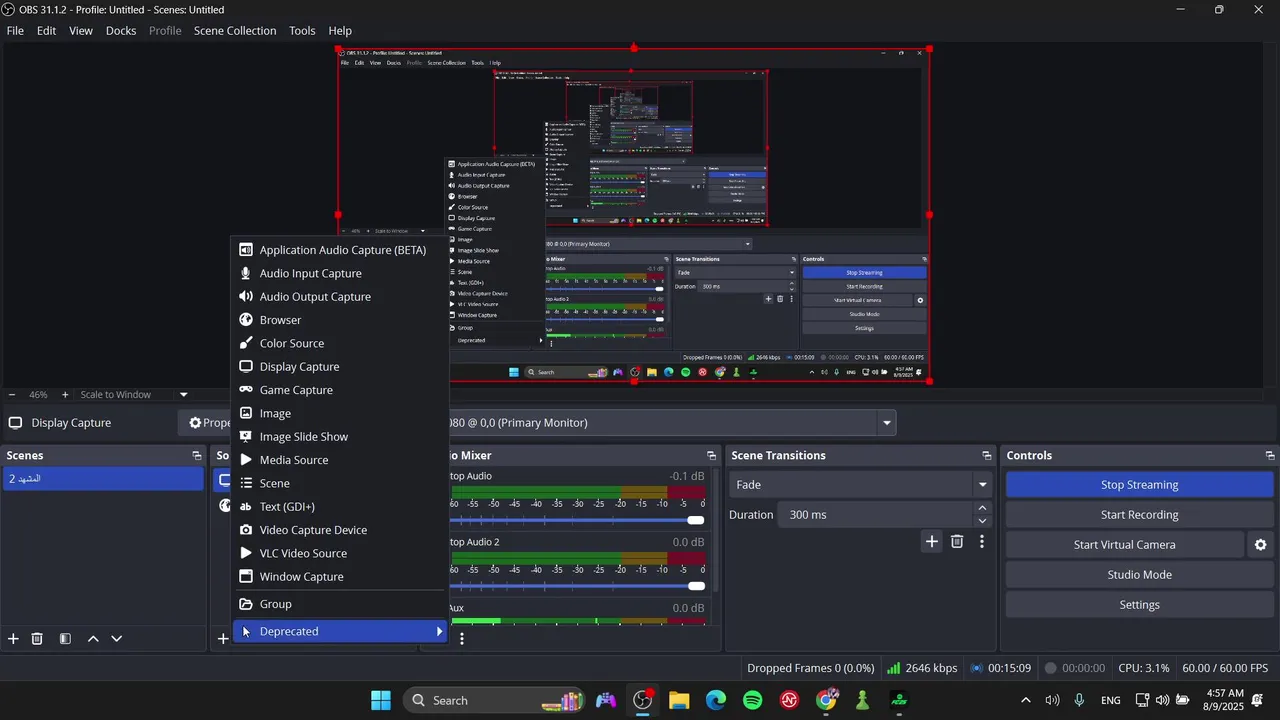Open Spotify from the taskbar
The height and width of the screenshot is (720, 1280).
(753, 700)
